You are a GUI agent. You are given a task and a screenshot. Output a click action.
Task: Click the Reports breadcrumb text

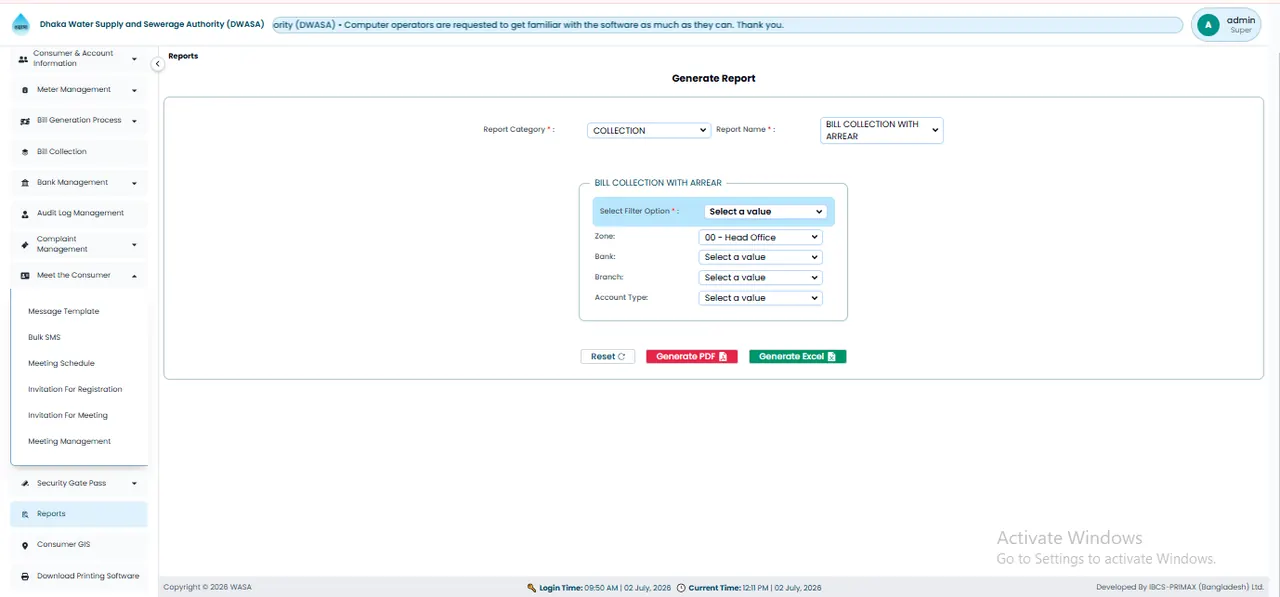183,56
